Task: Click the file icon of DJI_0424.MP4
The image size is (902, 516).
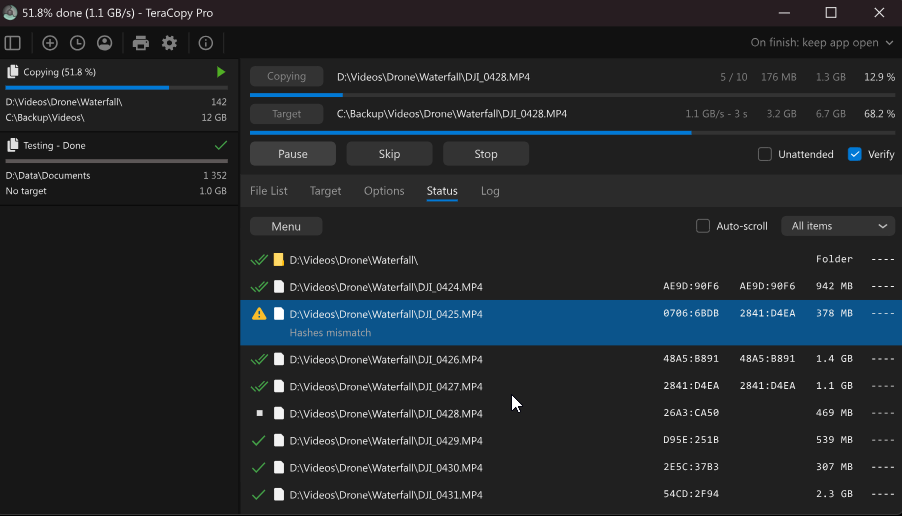Action: pyautogui.click(x=278, y=286)
